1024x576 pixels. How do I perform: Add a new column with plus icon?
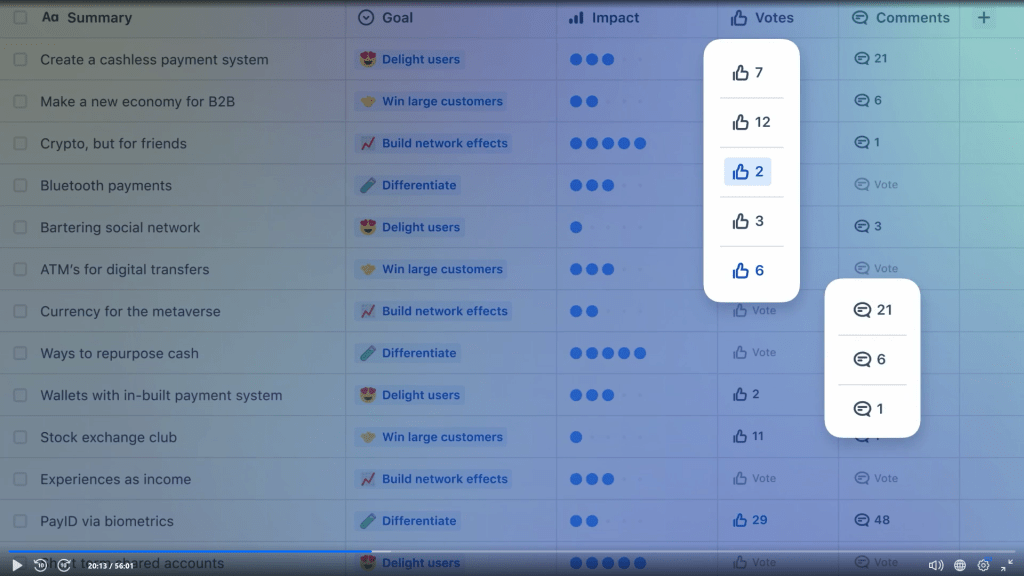(x=984, y=18)
